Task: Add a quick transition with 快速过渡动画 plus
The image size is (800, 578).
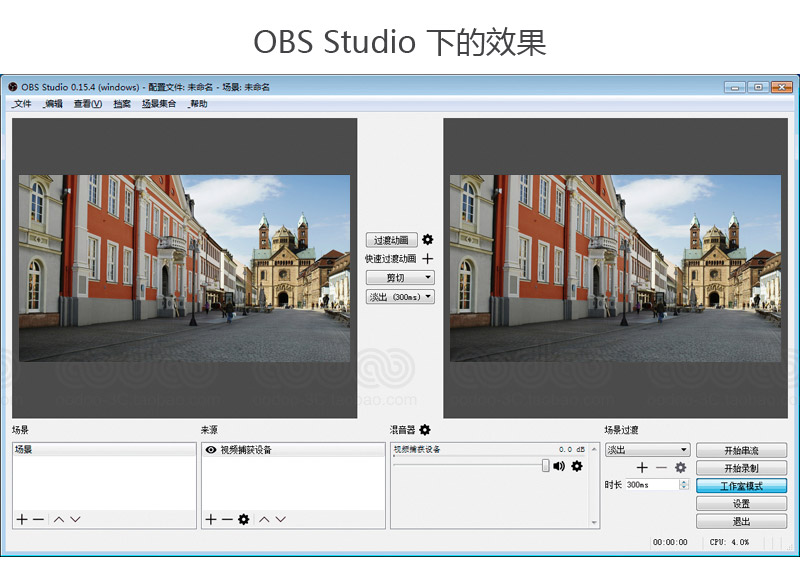Action: click(x=428, y=259)
